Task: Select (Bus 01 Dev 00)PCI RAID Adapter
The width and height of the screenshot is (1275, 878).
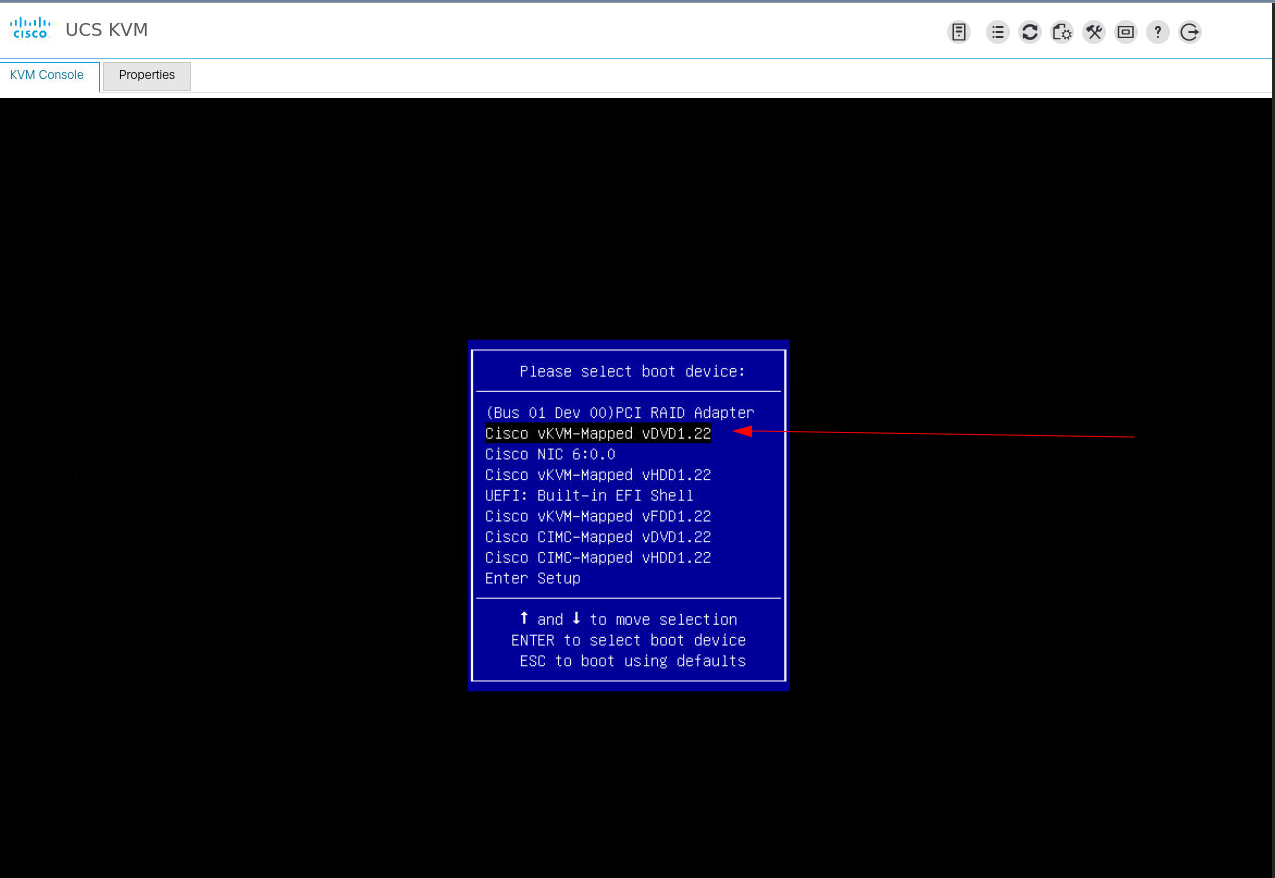Action: [x=620, y=413]
